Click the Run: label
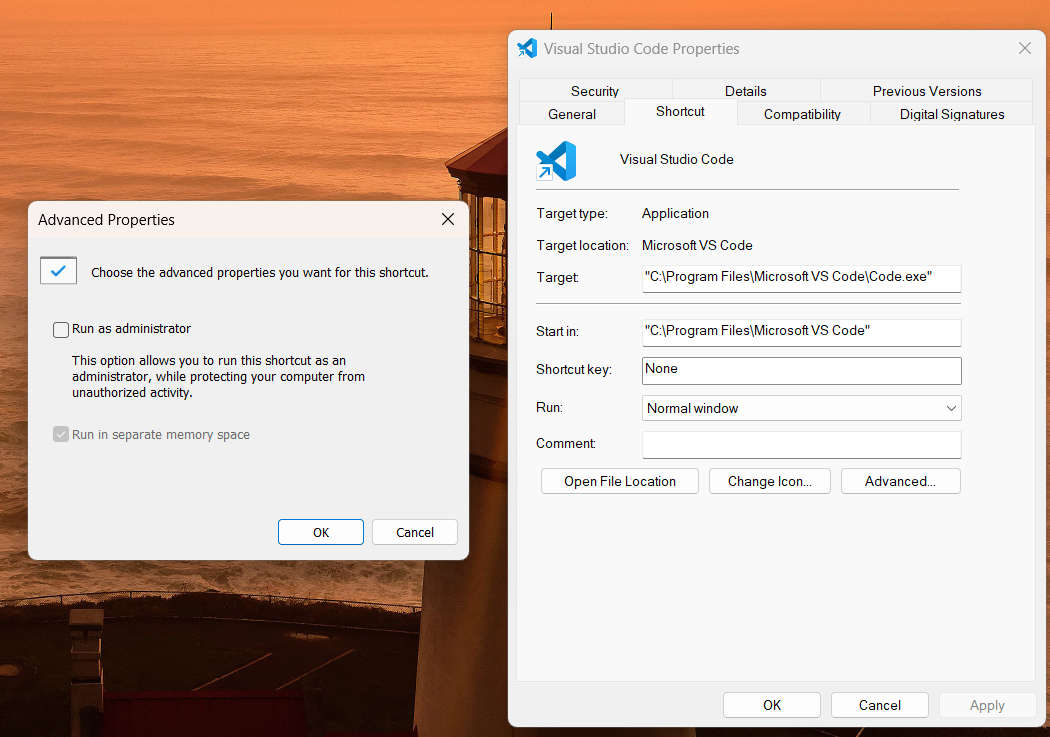Image resolution: width=1050 pixels, height=737 pixels. [x=549, y=407]
